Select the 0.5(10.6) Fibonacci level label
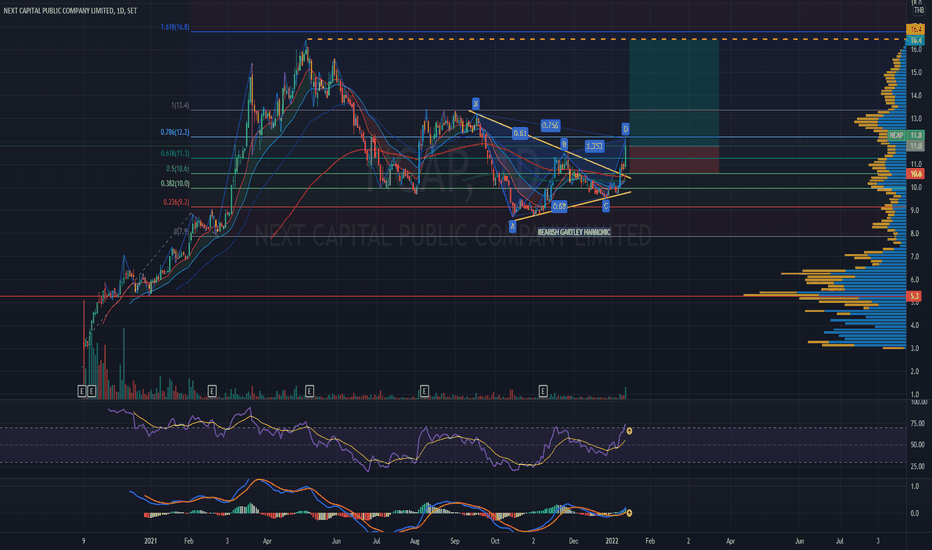 178,169
